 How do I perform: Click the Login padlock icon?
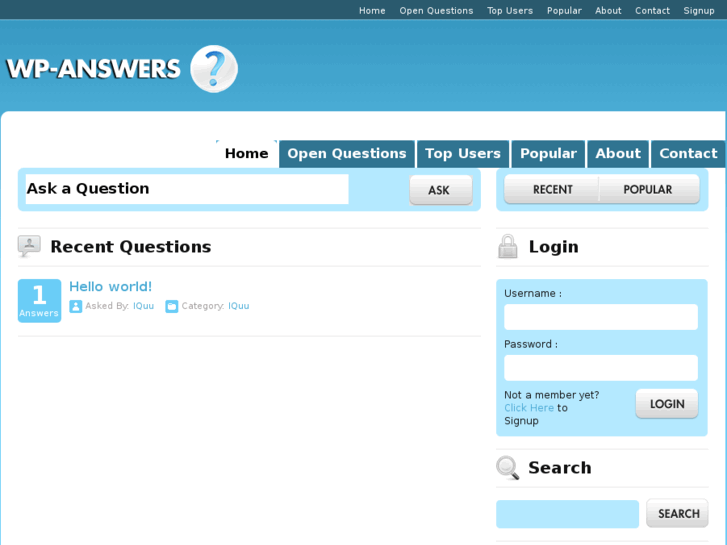pos(508,246)
